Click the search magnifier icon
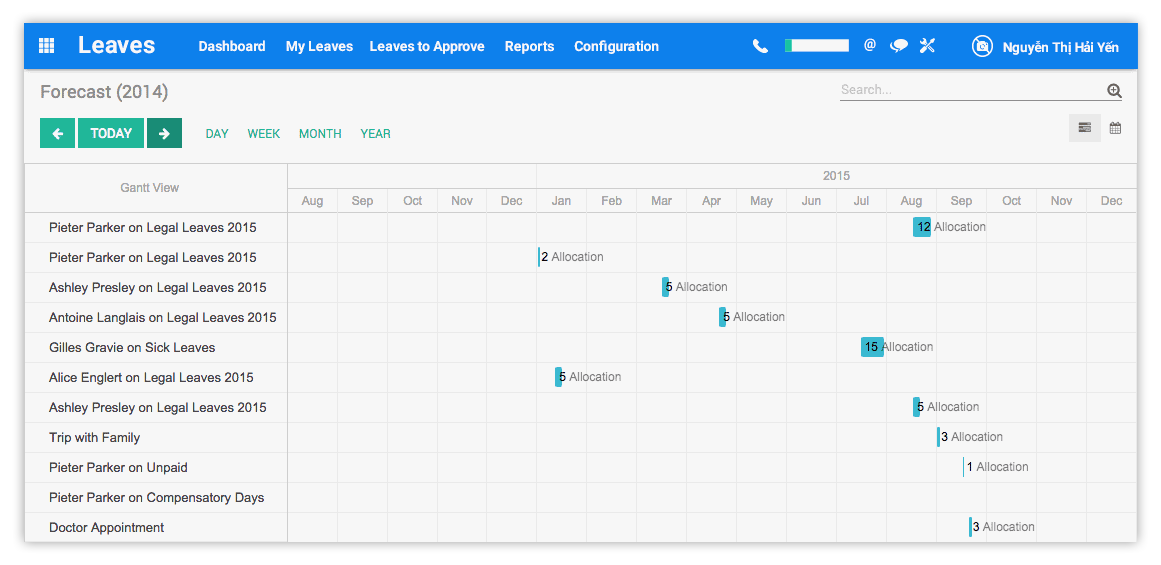 click(1114, 91)
